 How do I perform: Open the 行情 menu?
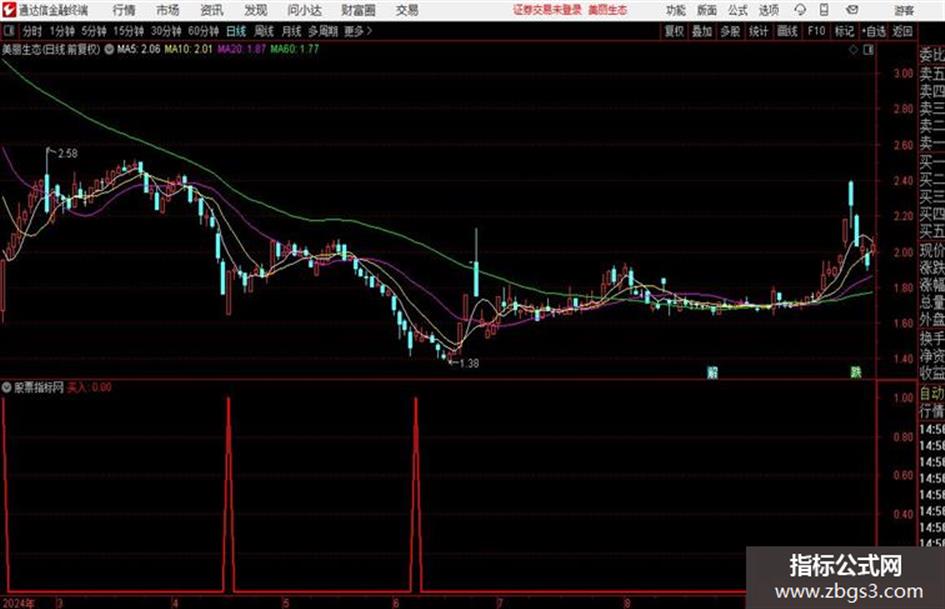[x=124, y=10]
